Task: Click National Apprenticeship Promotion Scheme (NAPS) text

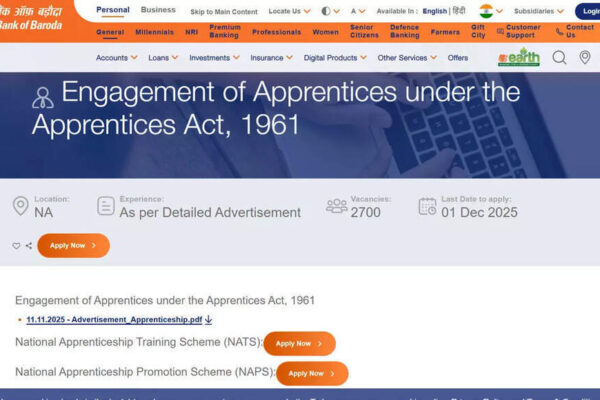Action: point(145,372)
